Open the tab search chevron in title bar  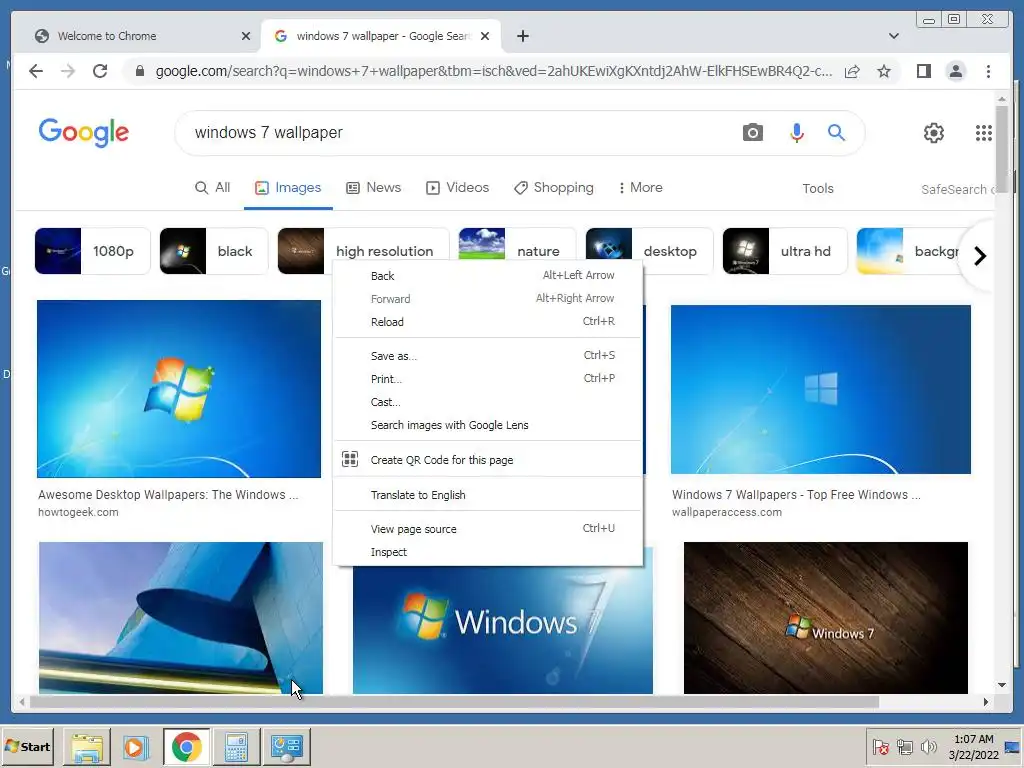(893, 36)
